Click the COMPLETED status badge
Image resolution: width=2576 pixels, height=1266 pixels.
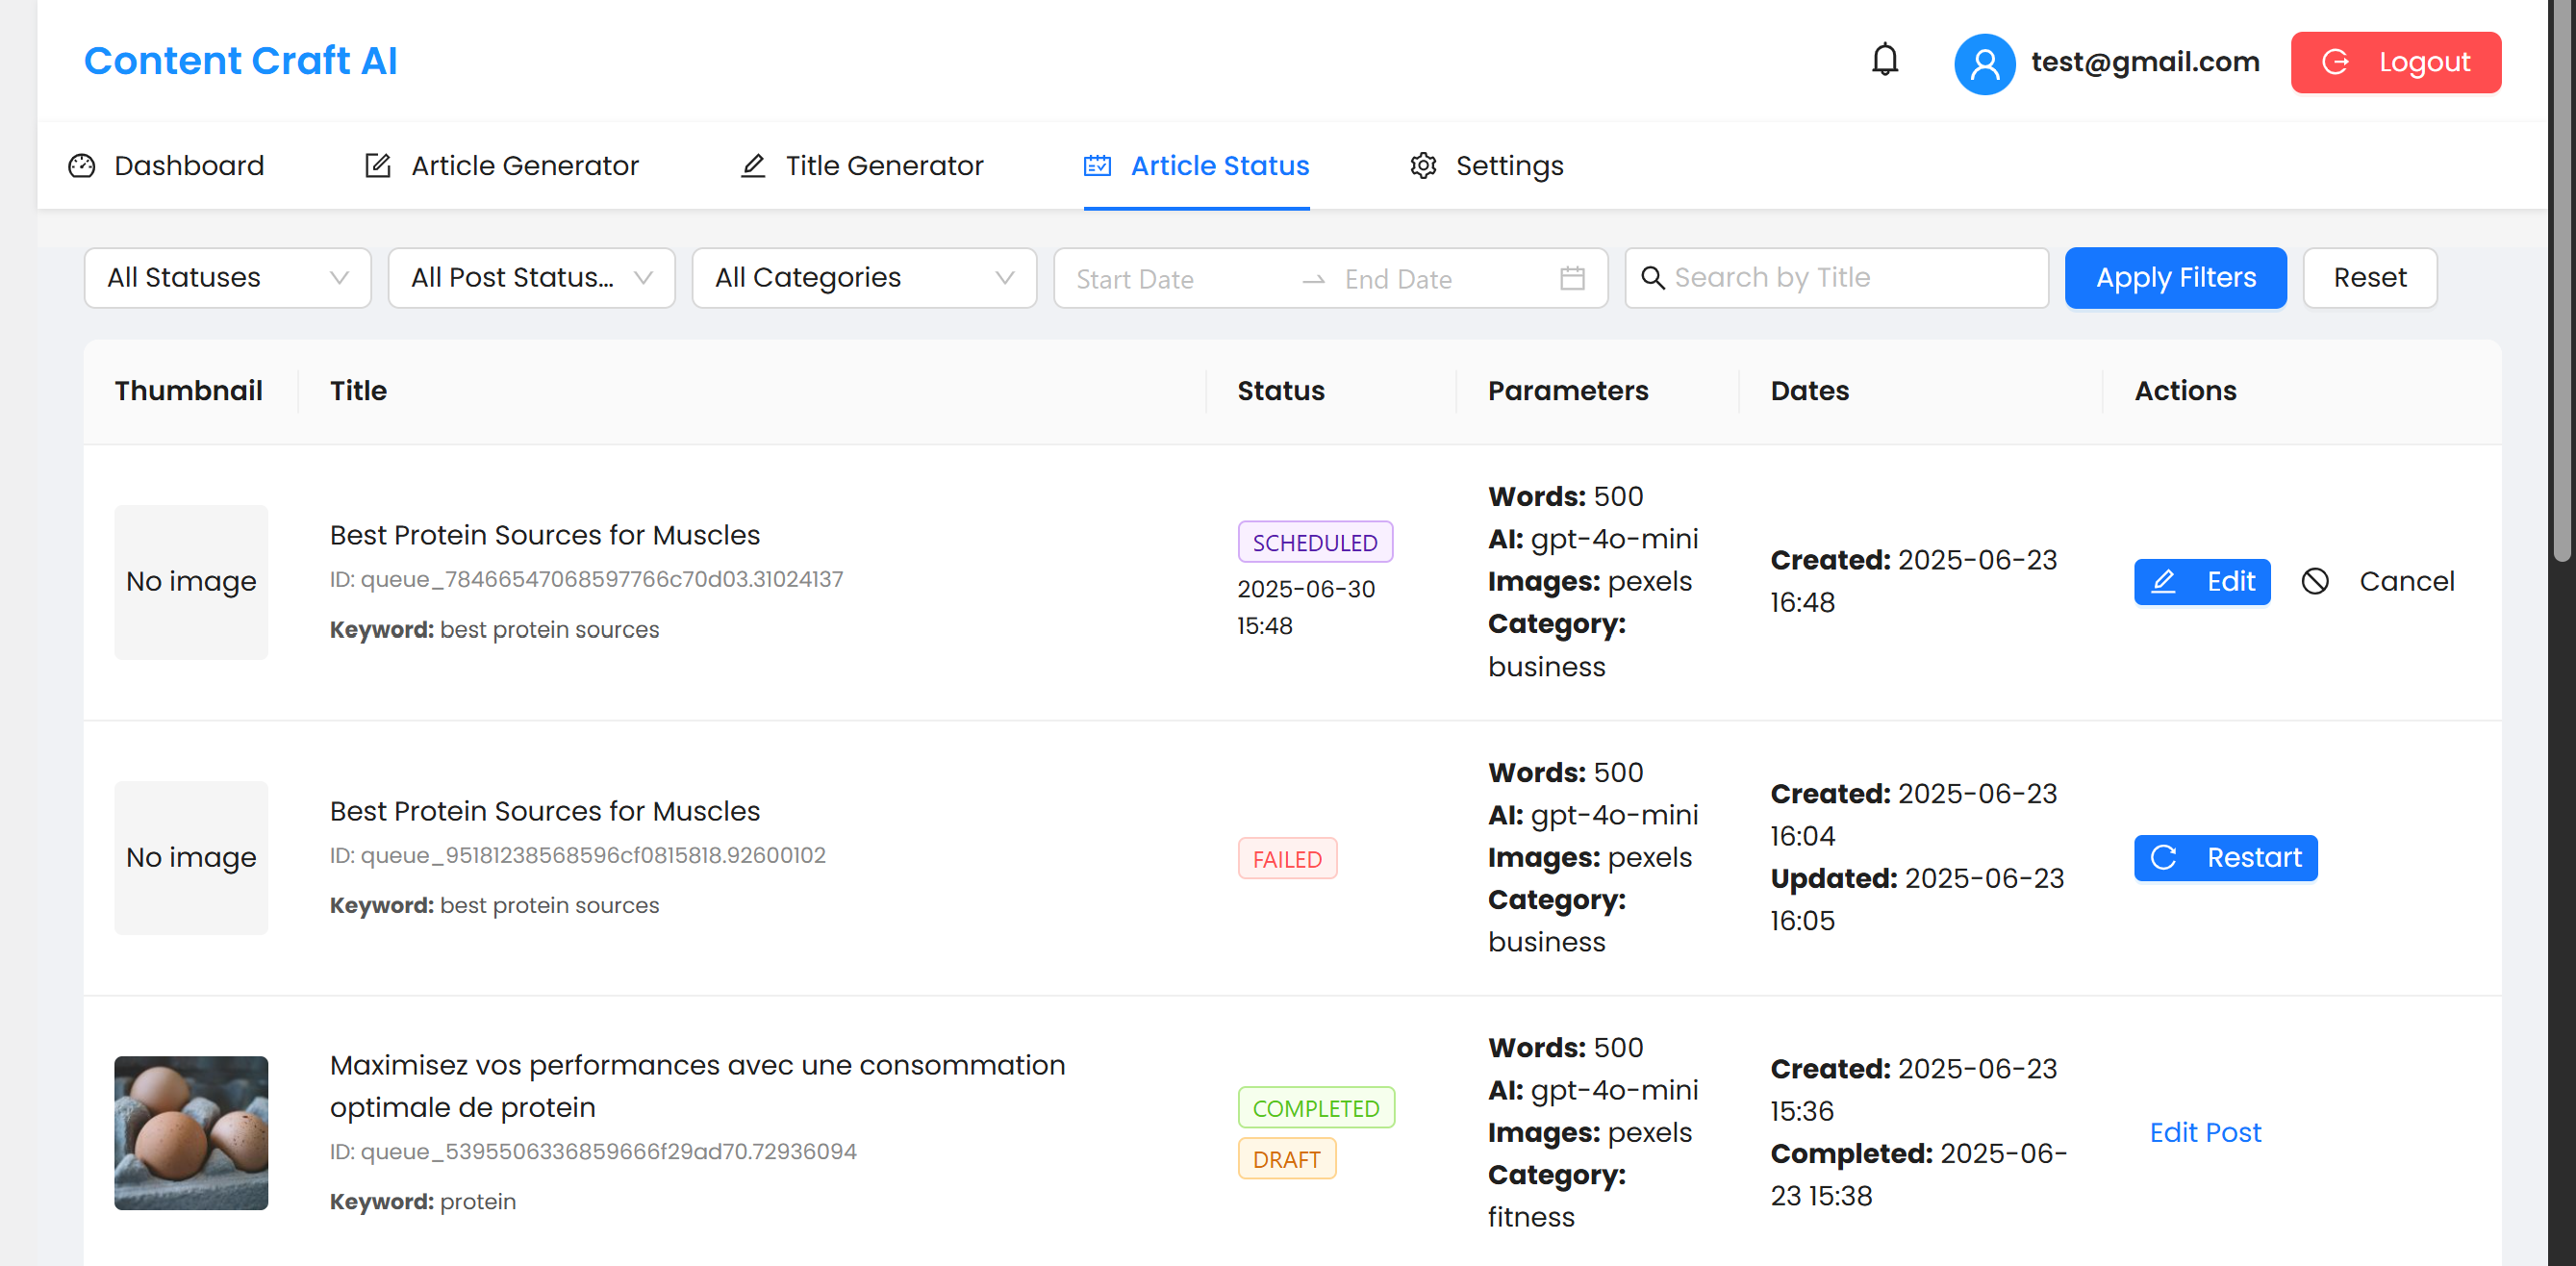(x=1315, y=1108)
